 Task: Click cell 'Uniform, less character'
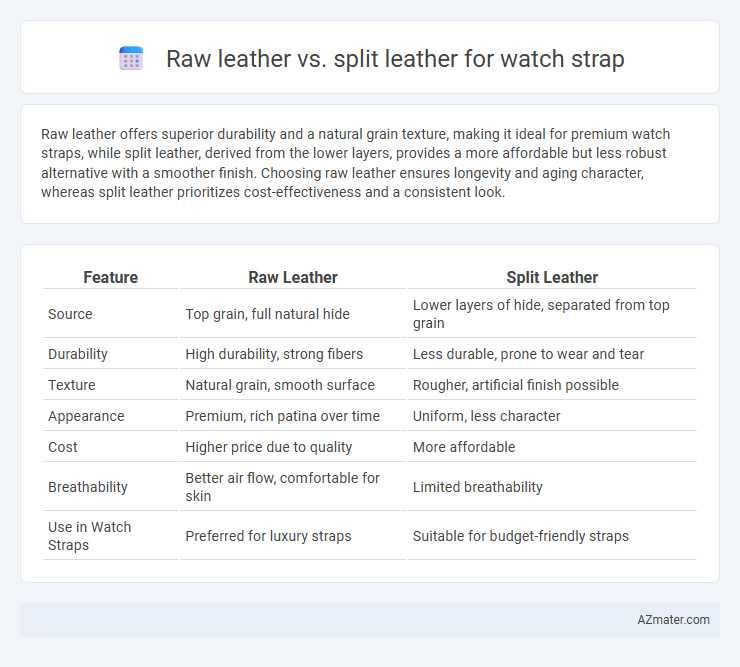click(487, 416)
